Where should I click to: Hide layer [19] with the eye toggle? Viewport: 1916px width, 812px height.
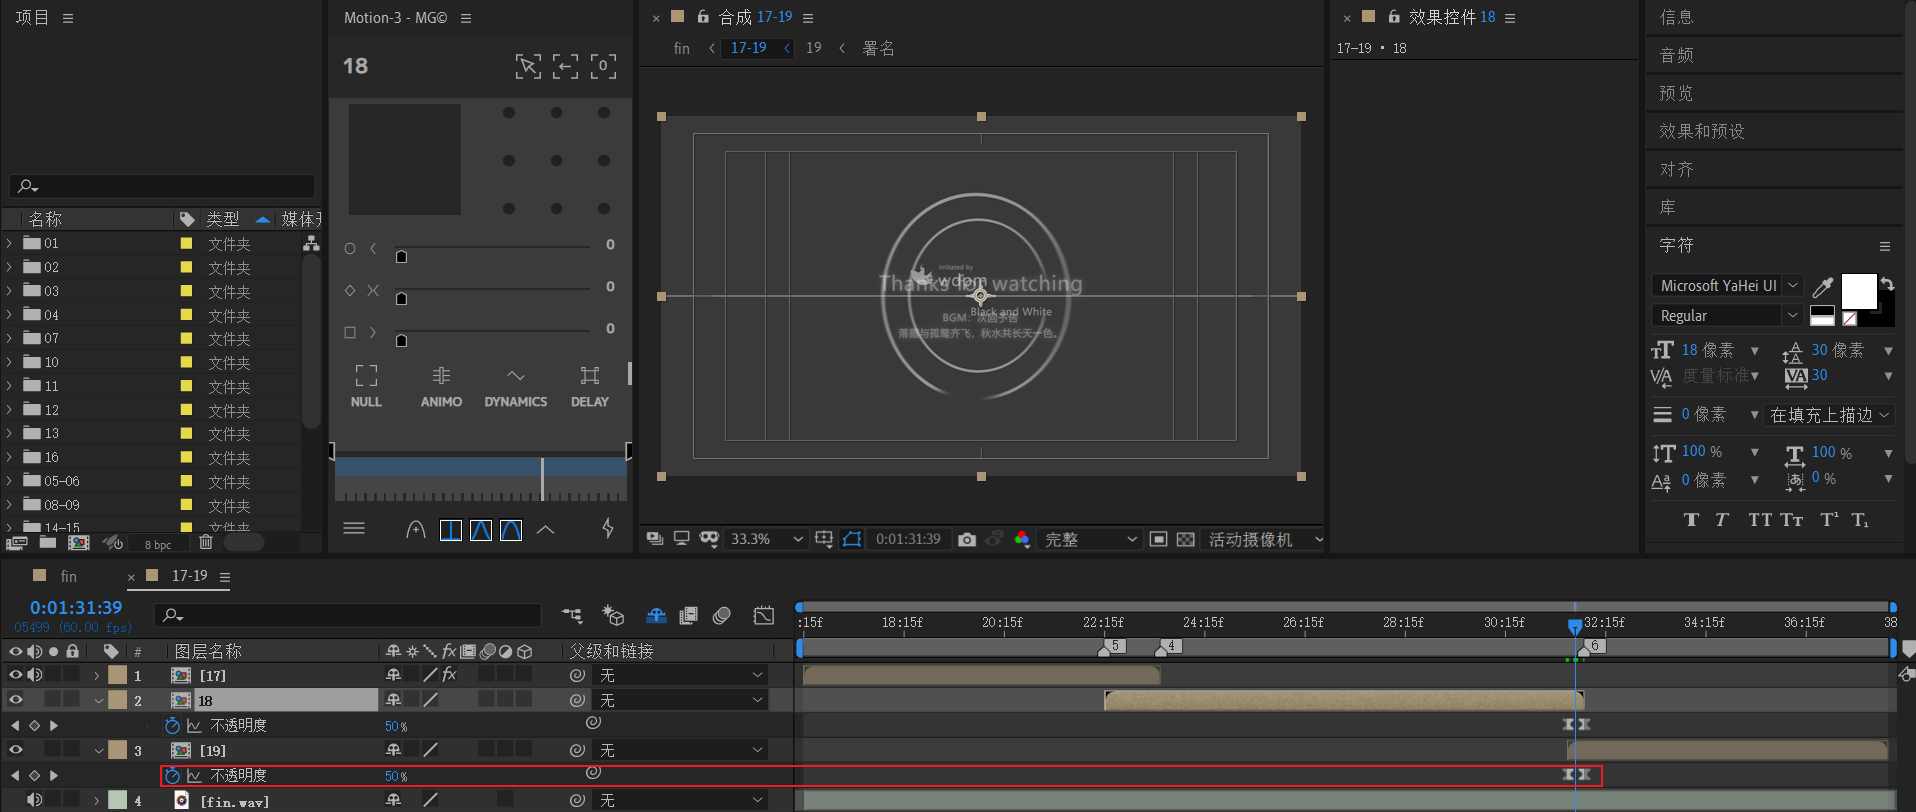click(15, 750)
